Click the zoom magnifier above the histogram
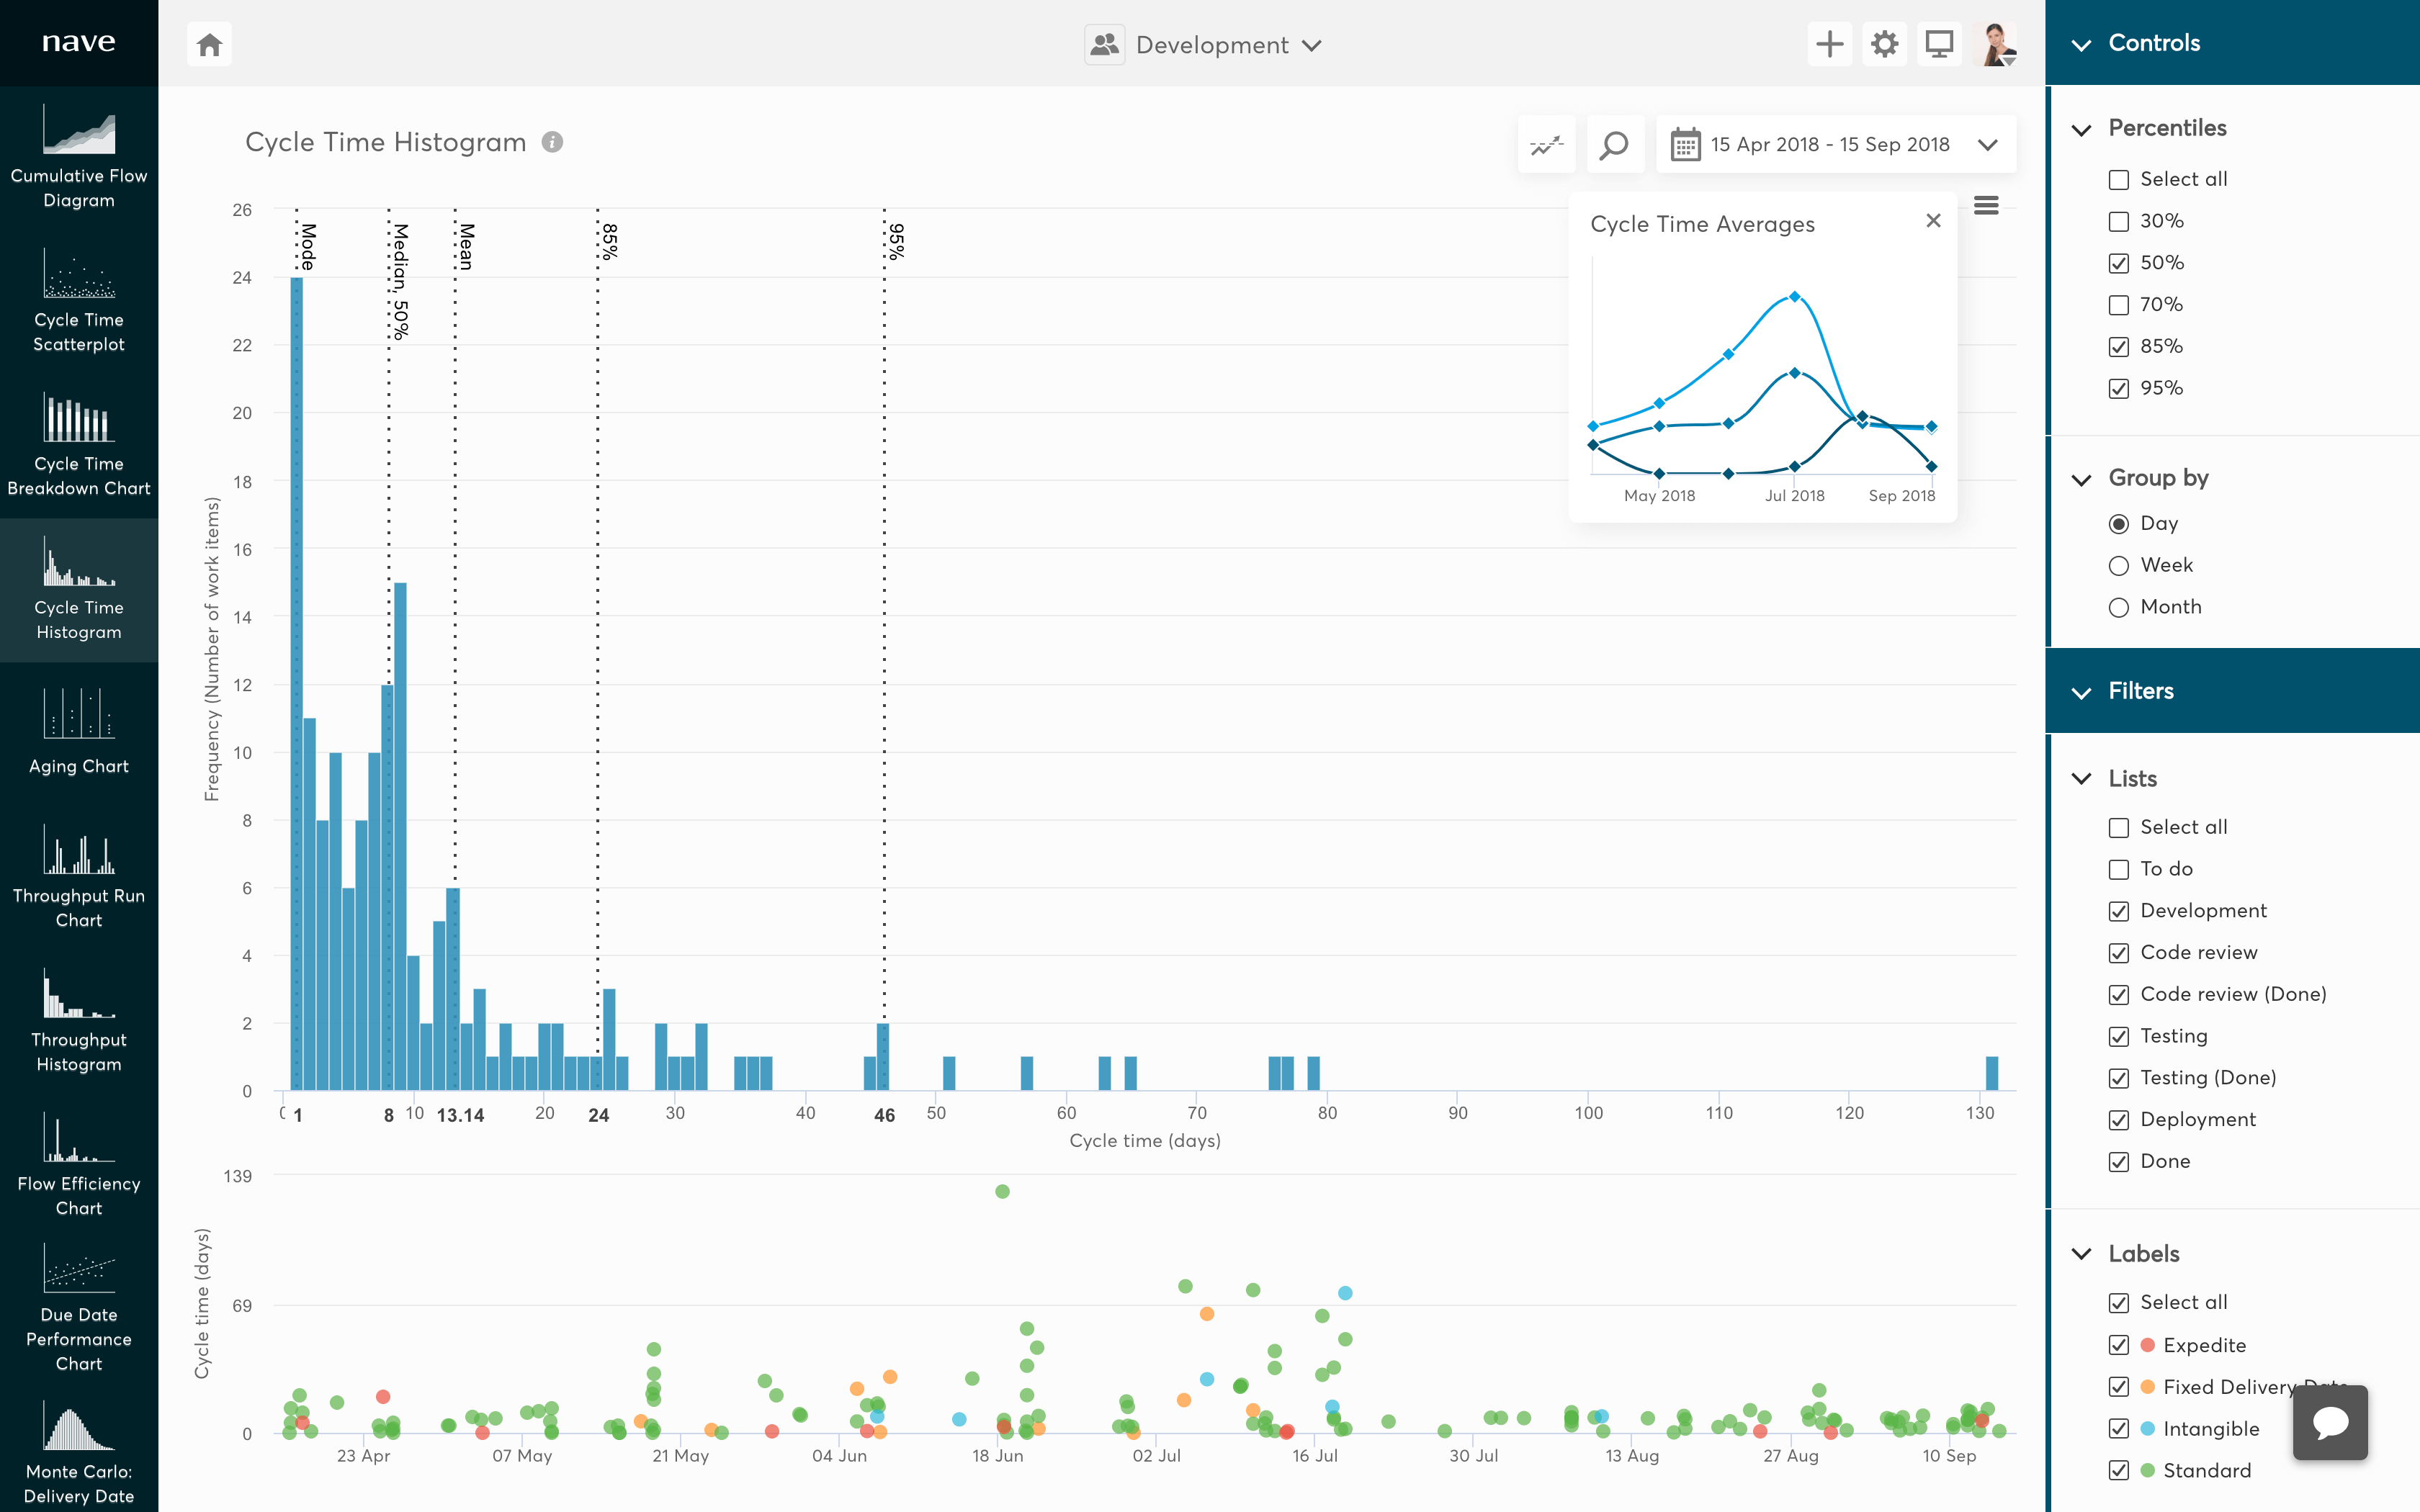Viewport: 2420px width, 1512px height. coord(1614,143)
